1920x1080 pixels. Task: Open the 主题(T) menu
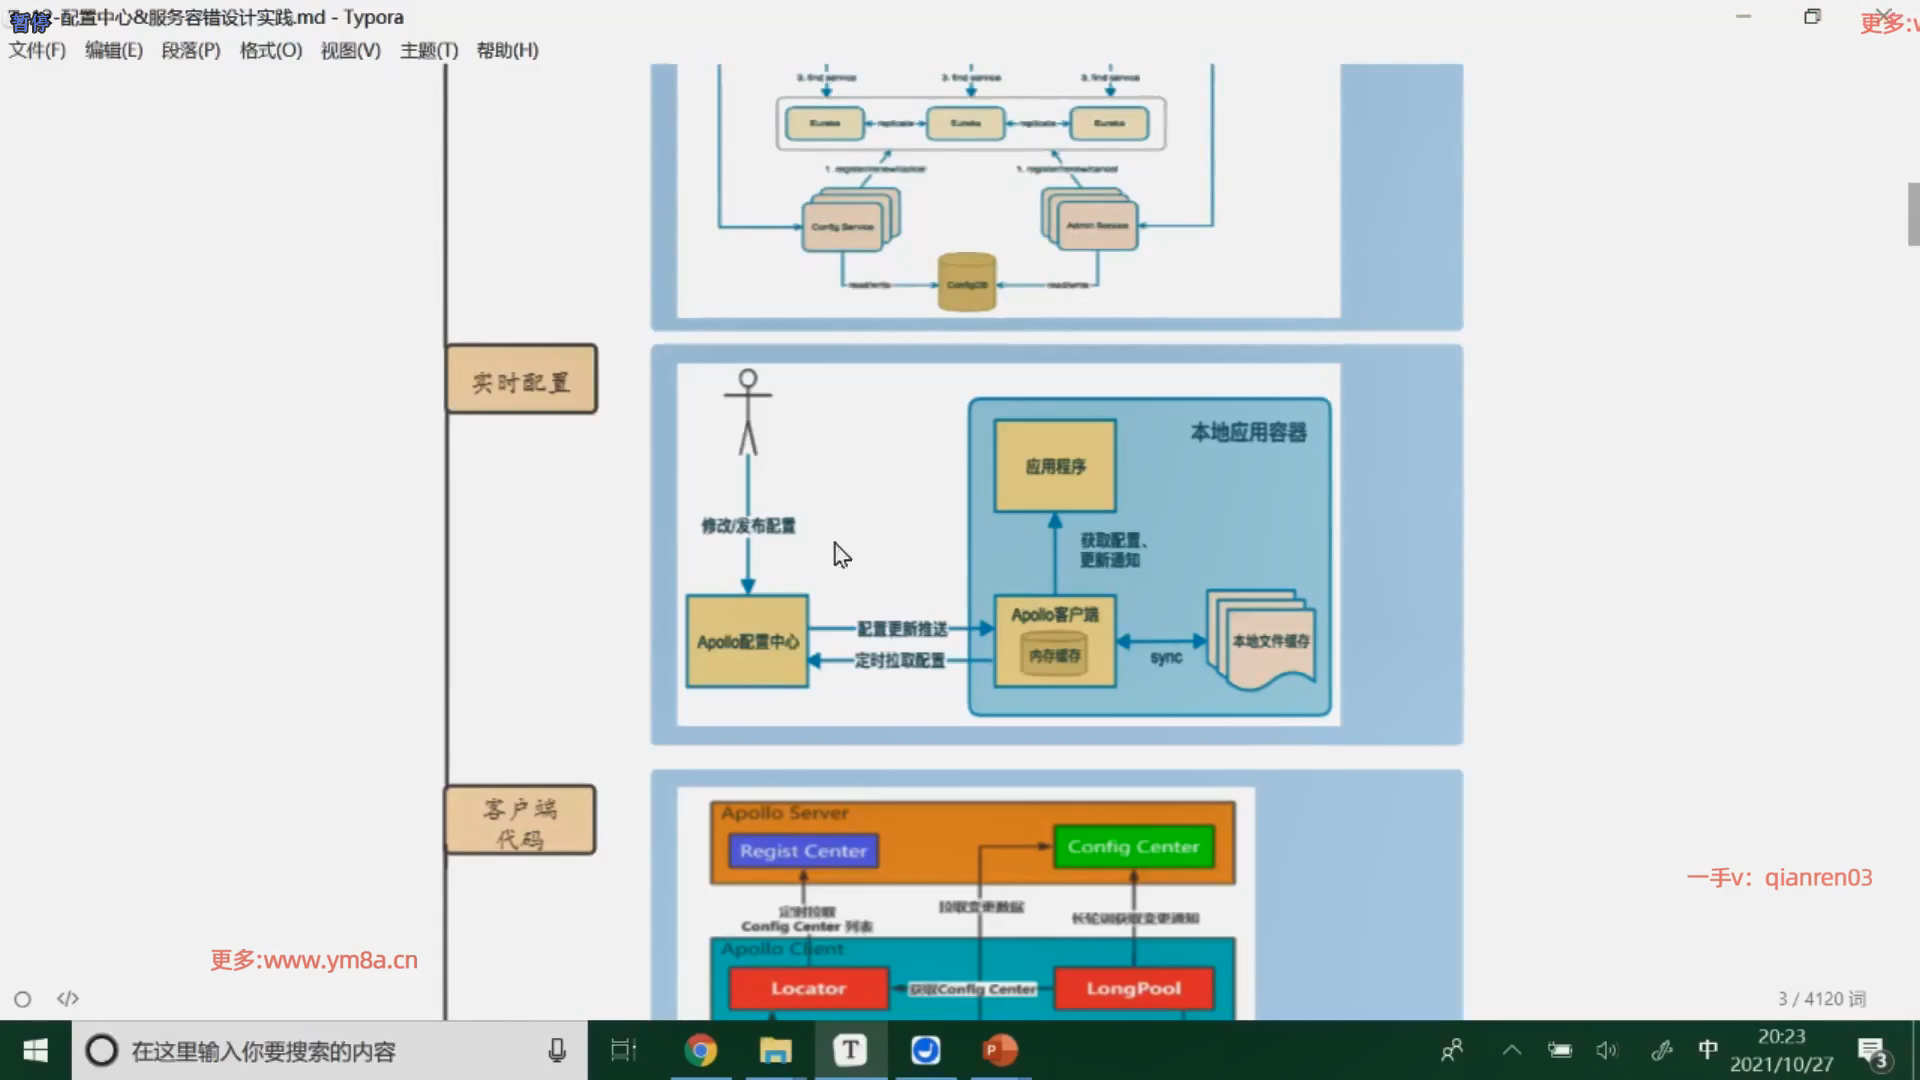pyautogui.click(x=428, y=50)
